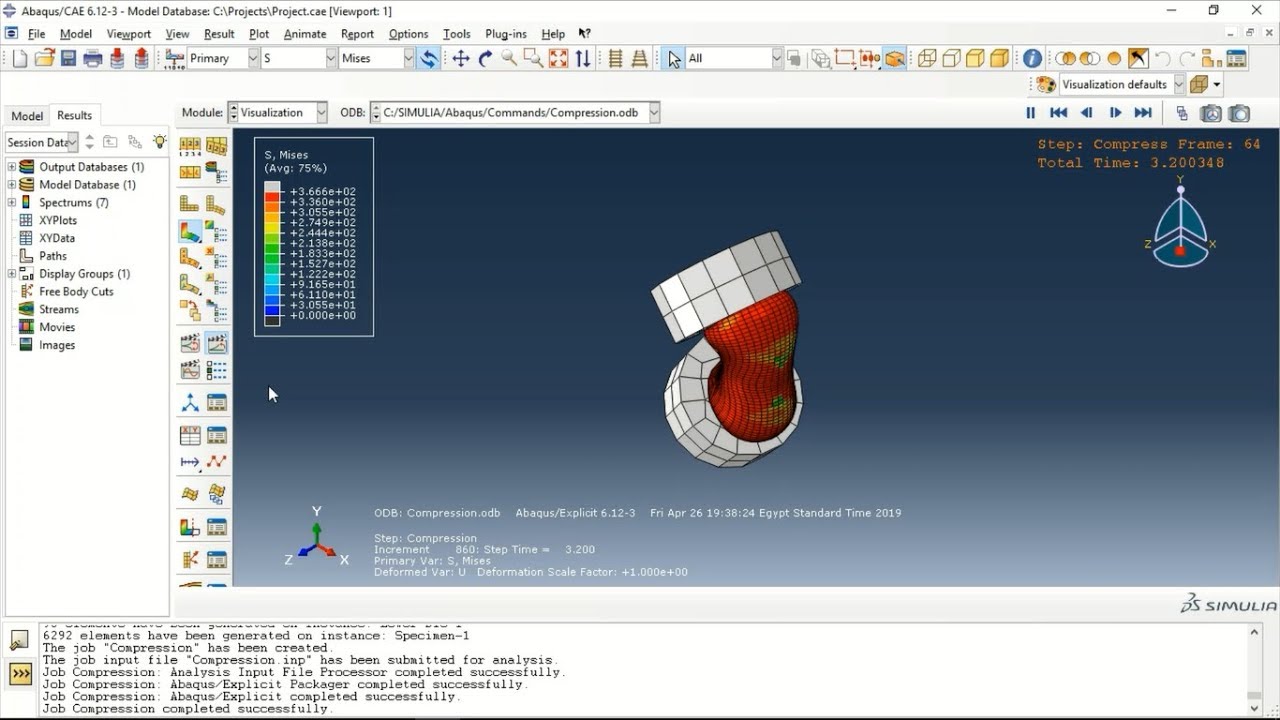Select XYPlots in the results tree
The width and height of the screenshot is (1280, 720).
pos(58,220)
